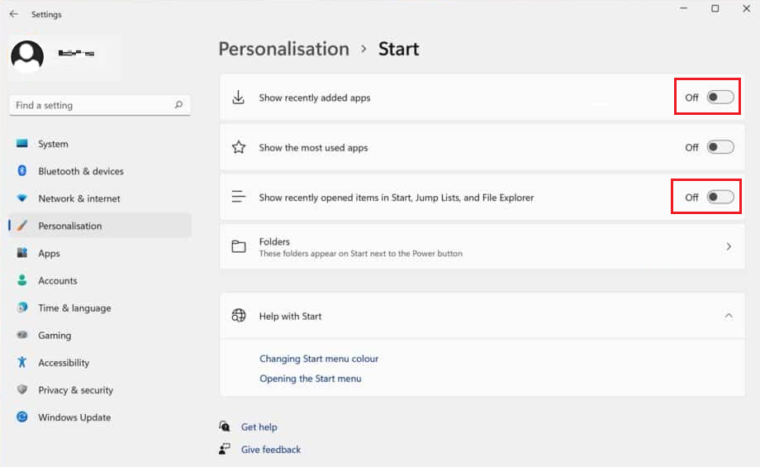Click the Privacy & security shield icon
Viewport: 760px width, 467px height.
pos(22,390)
